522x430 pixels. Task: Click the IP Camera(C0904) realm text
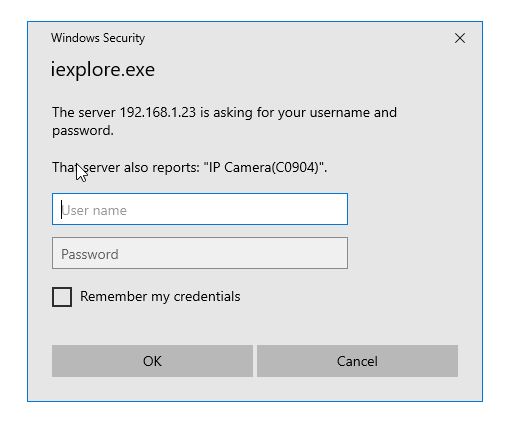coord(264,167)
